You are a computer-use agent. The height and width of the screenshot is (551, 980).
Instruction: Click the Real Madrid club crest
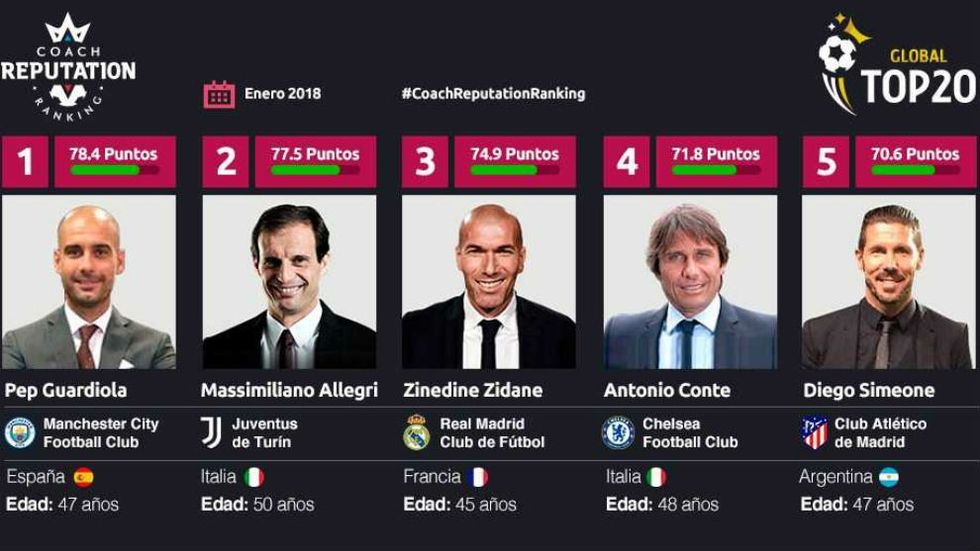(x=416, y=432)
